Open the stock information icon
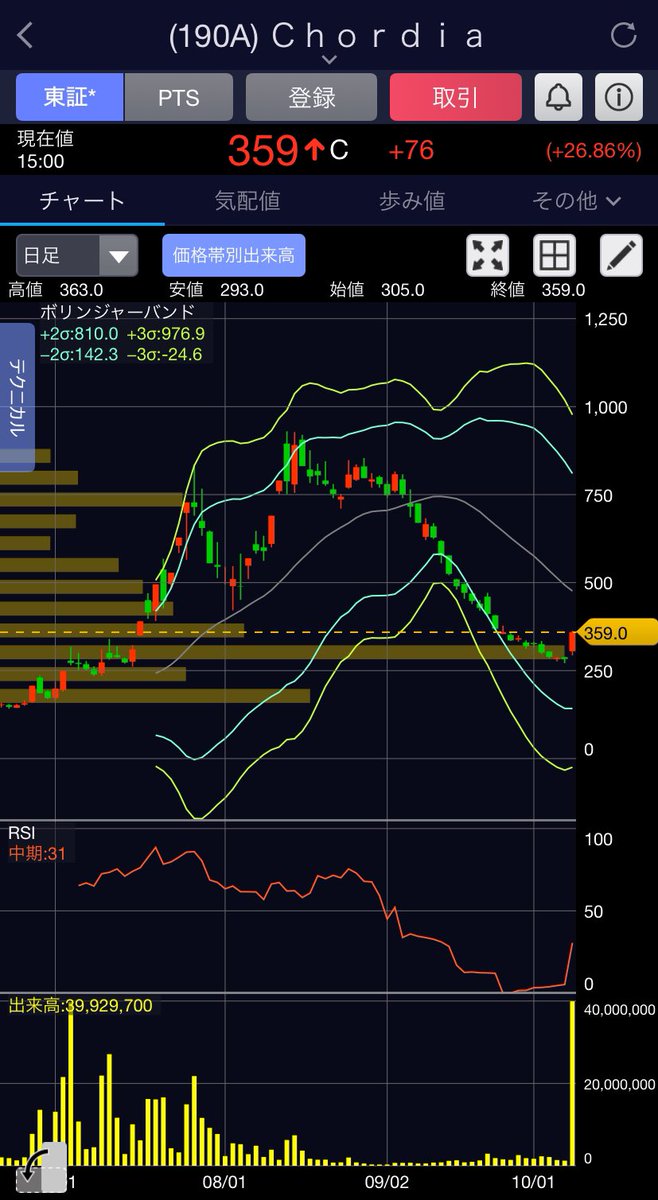This screenshot has width=658, height=1200. coord(619,97)
